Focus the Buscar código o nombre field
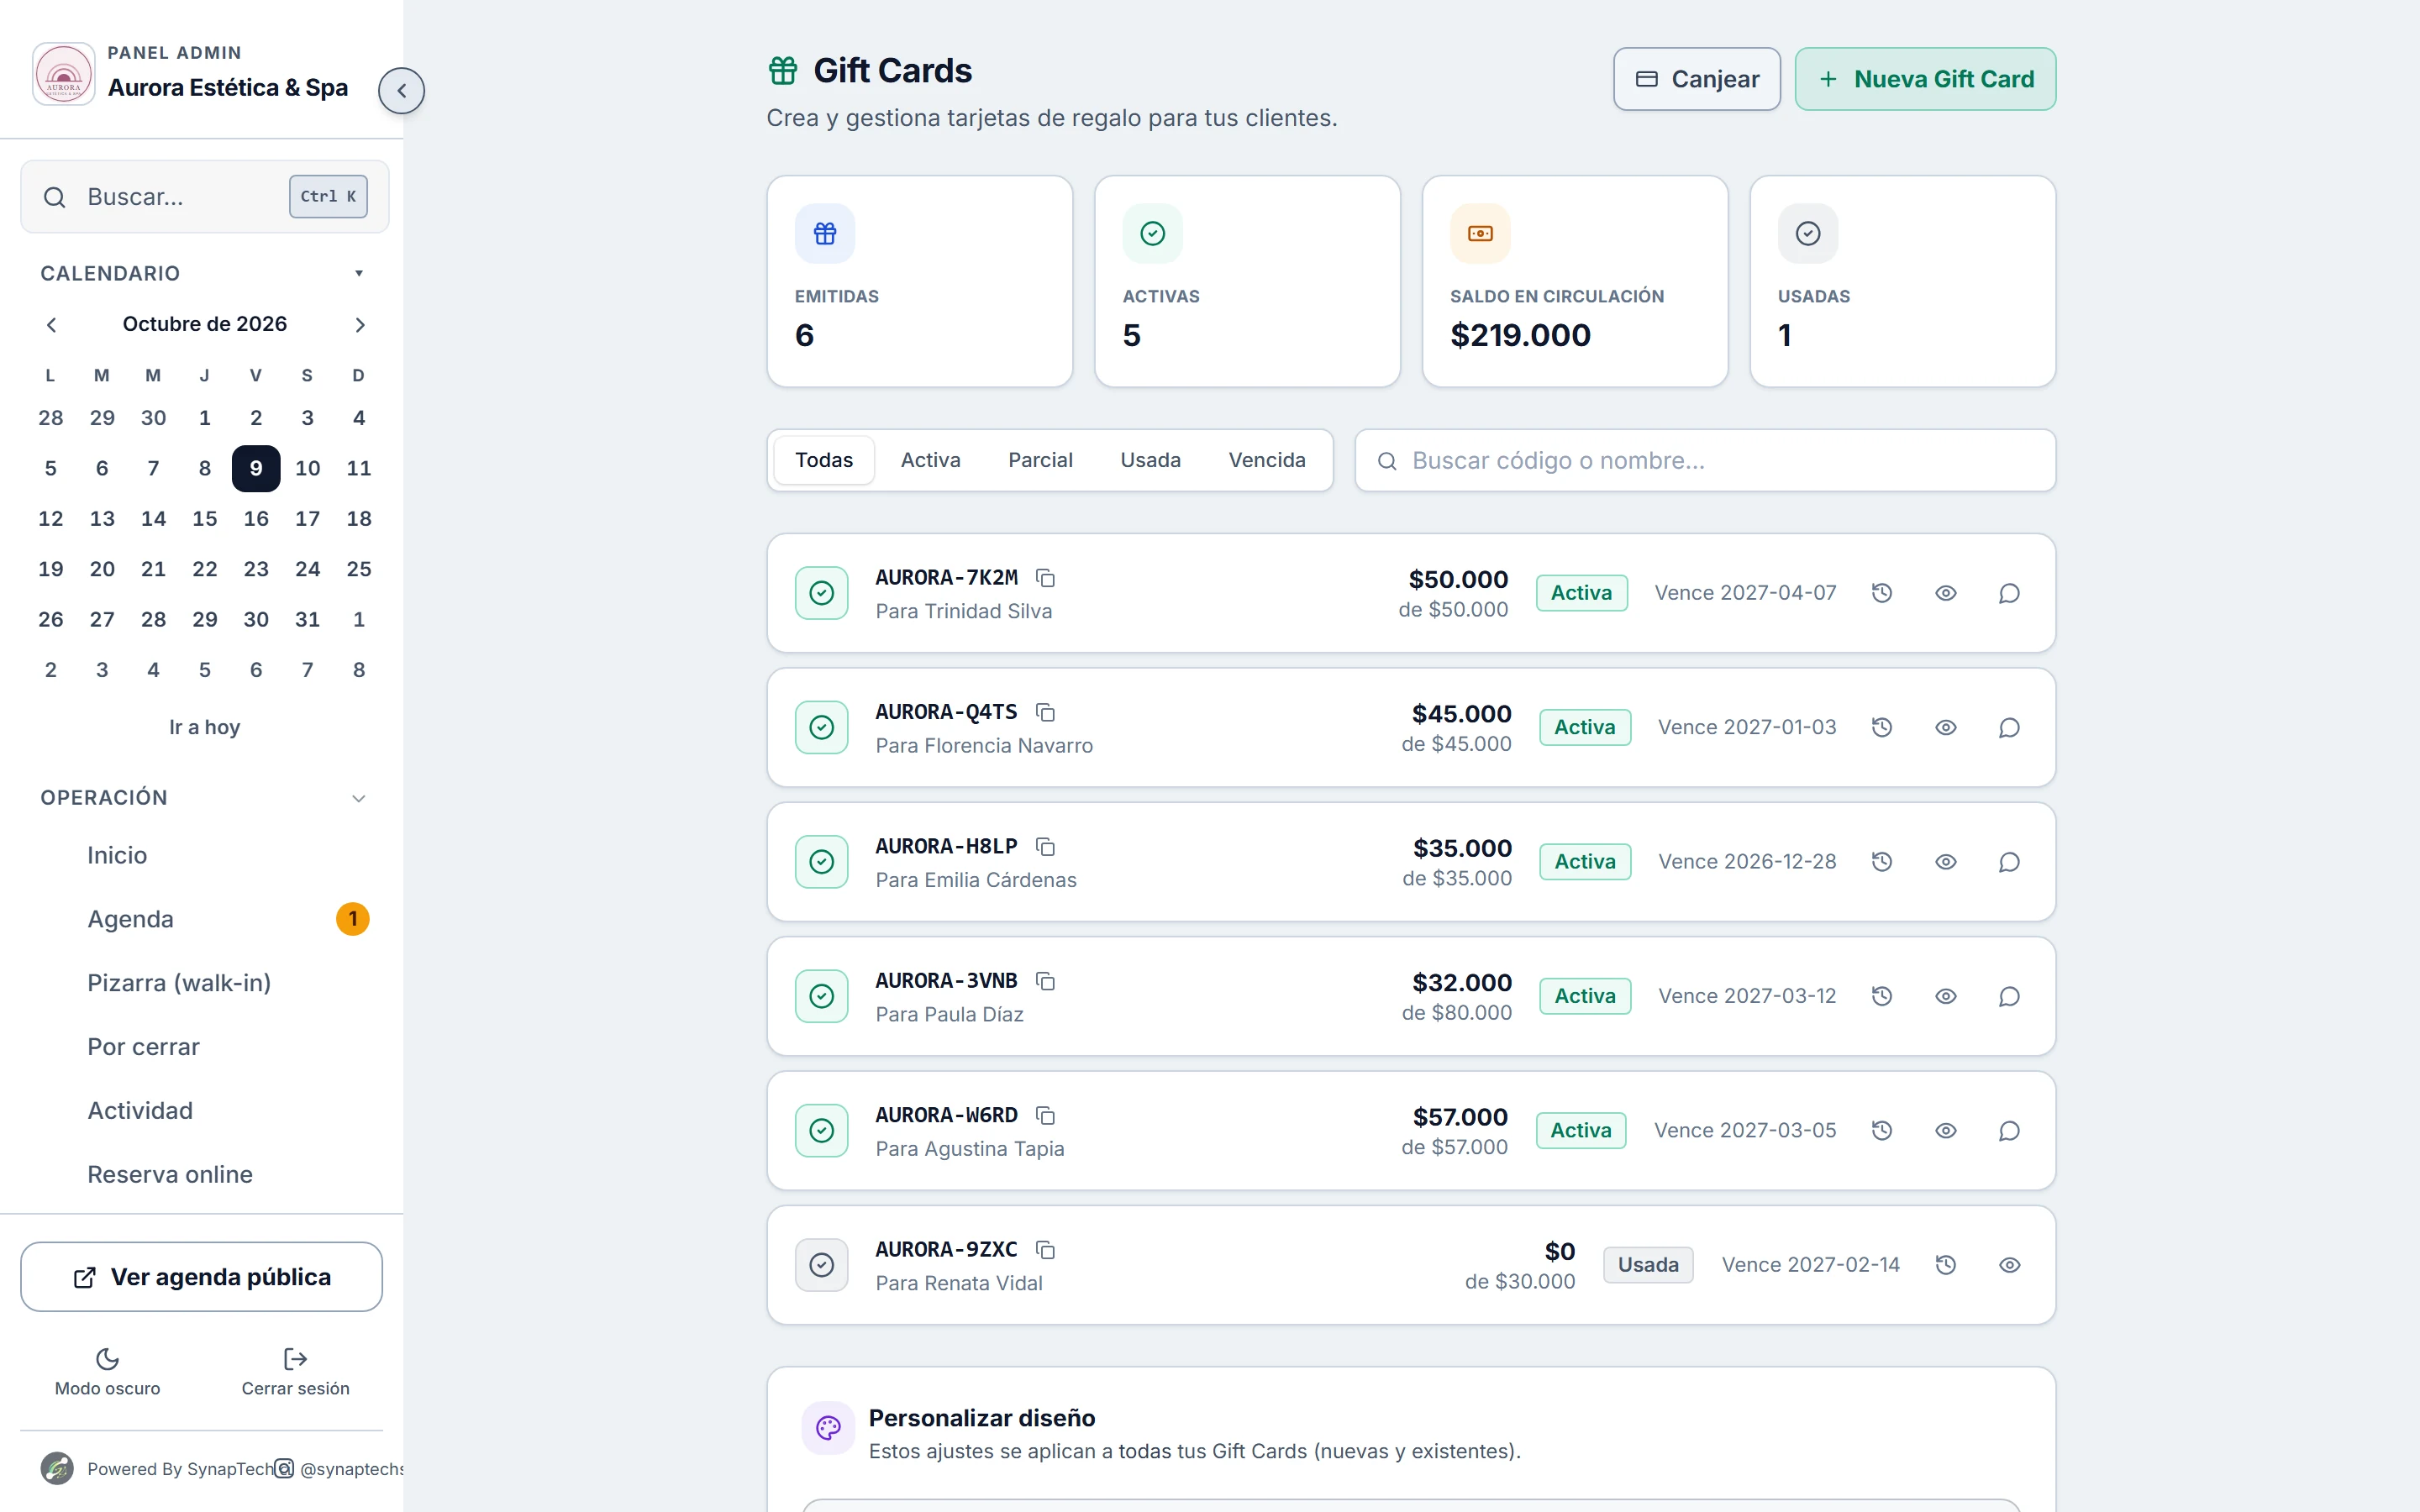 click(x=1705, y=460)
